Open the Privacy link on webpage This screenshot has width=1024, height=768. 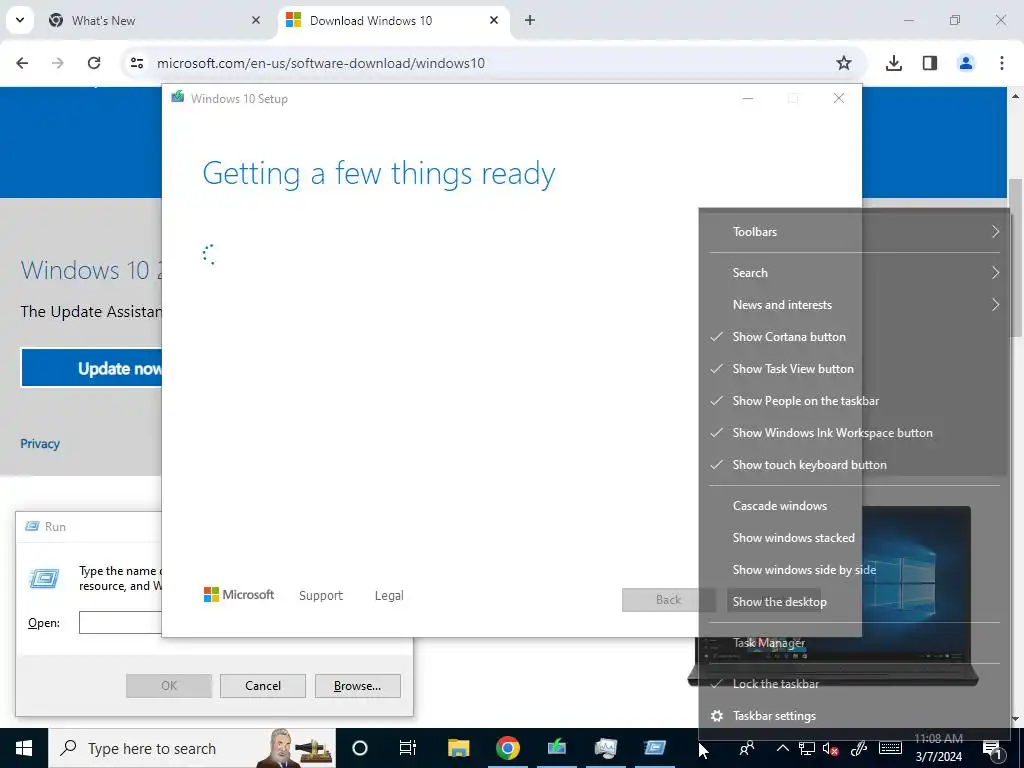(x=40, y=444)
